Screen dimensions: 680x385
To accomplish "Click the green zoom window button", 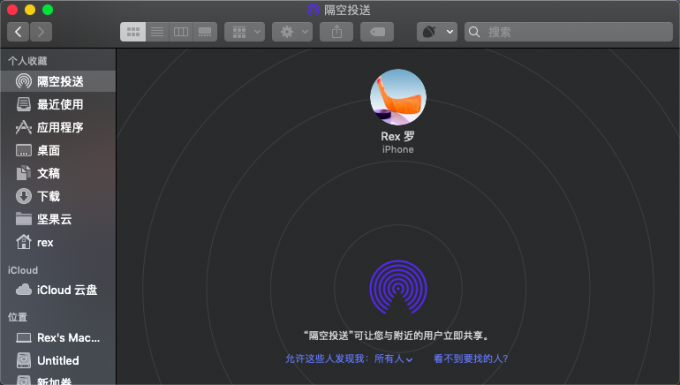I will coord(48,10).
